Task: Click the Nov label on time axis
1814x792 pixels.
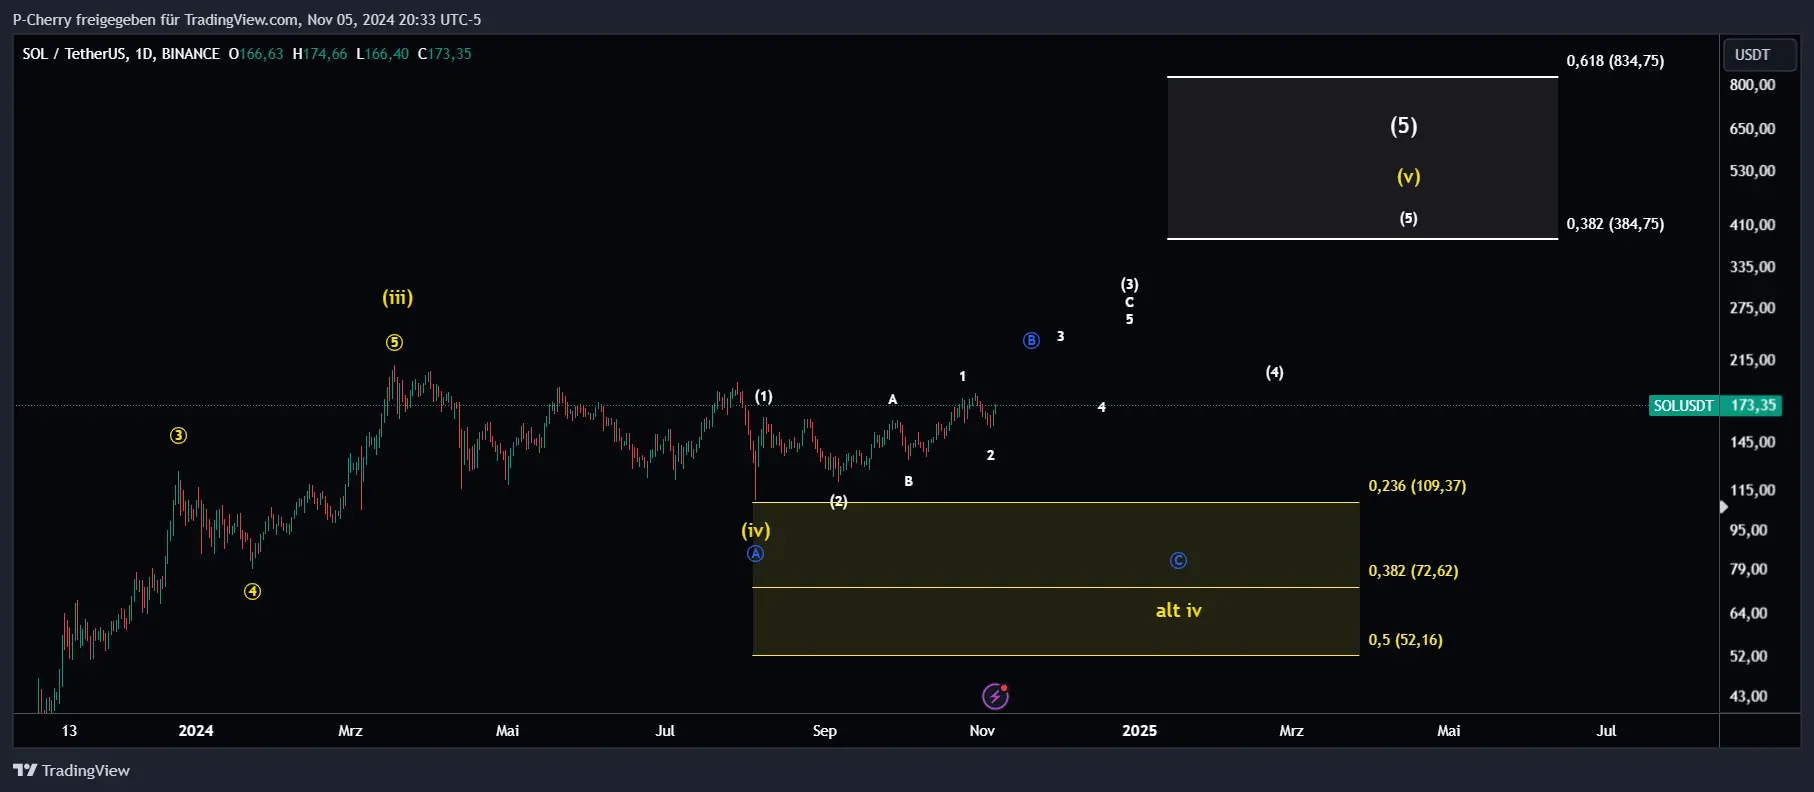Action: pos(982,731)
